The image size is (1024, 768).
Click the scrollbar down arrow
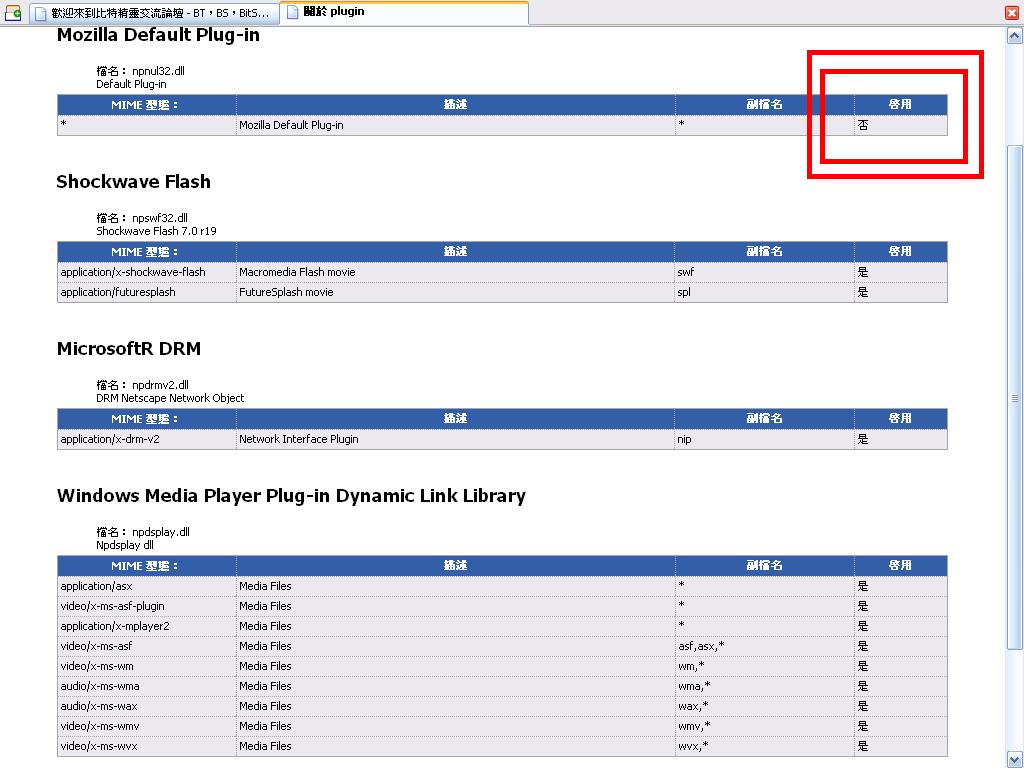pyautogui.click(x=1015, y=759)
